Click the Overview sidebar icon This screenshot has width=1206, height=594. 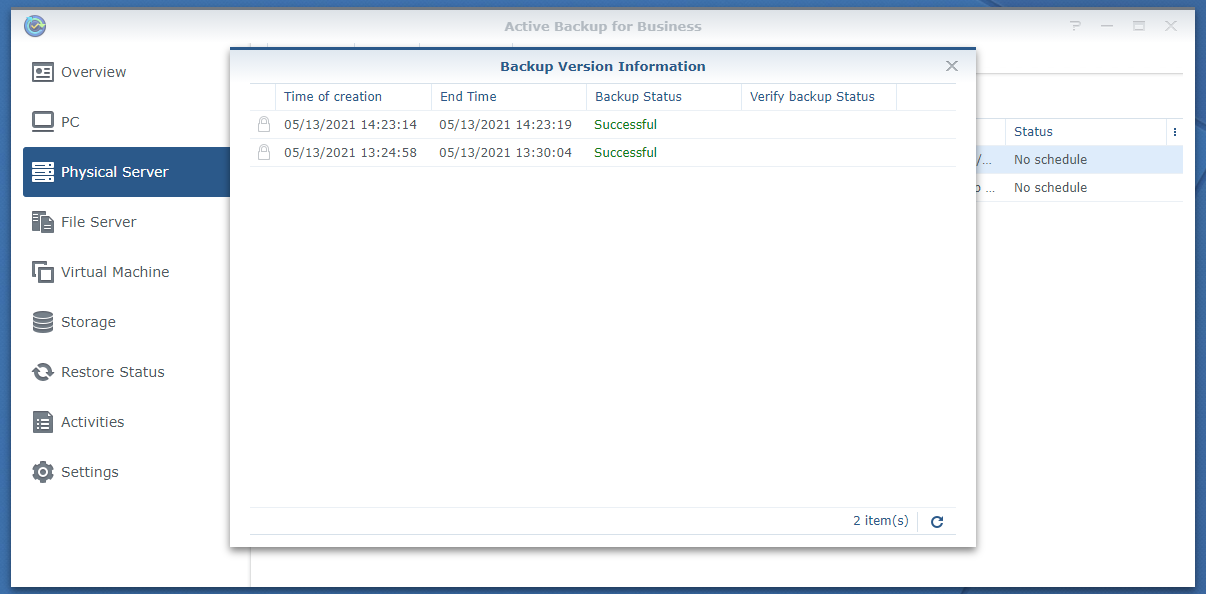(42, 72)
